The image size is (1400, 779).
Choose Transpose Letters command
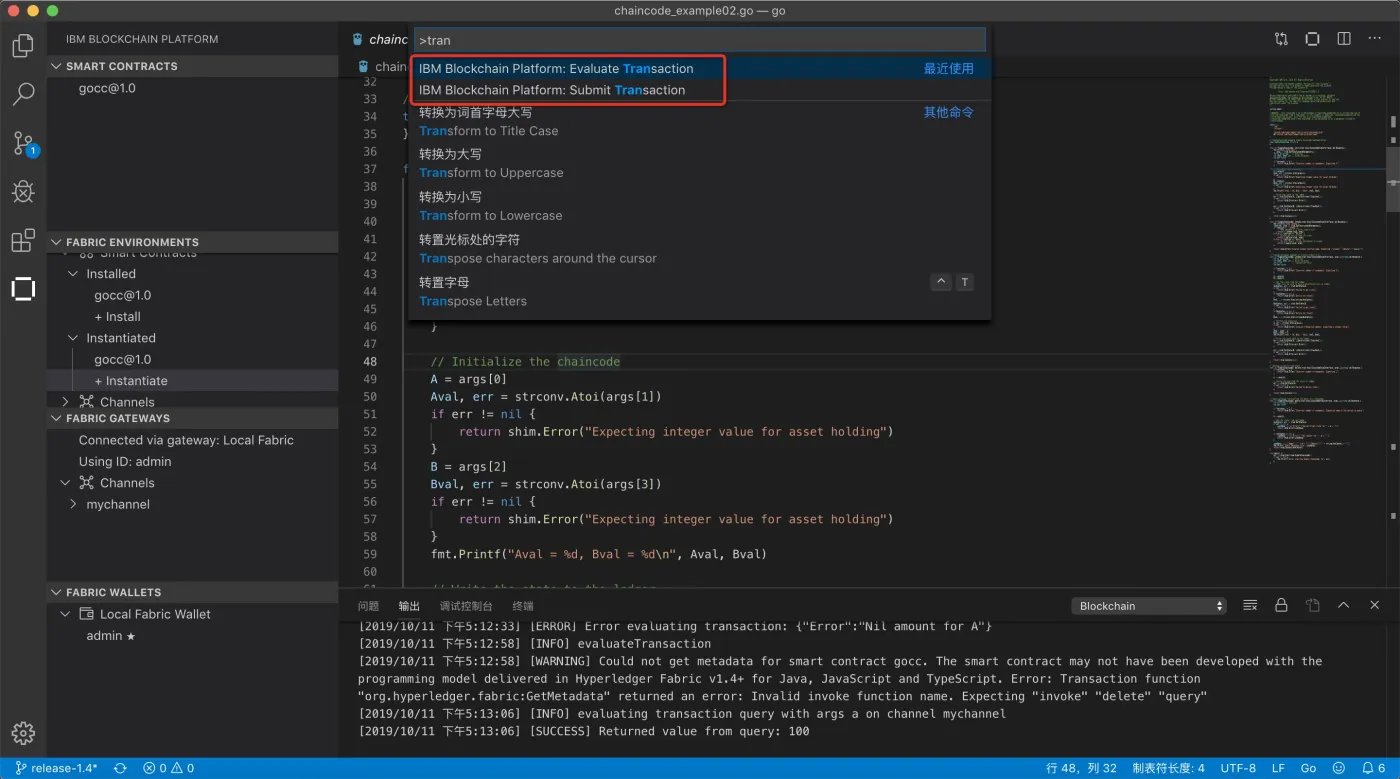[700, 292]
